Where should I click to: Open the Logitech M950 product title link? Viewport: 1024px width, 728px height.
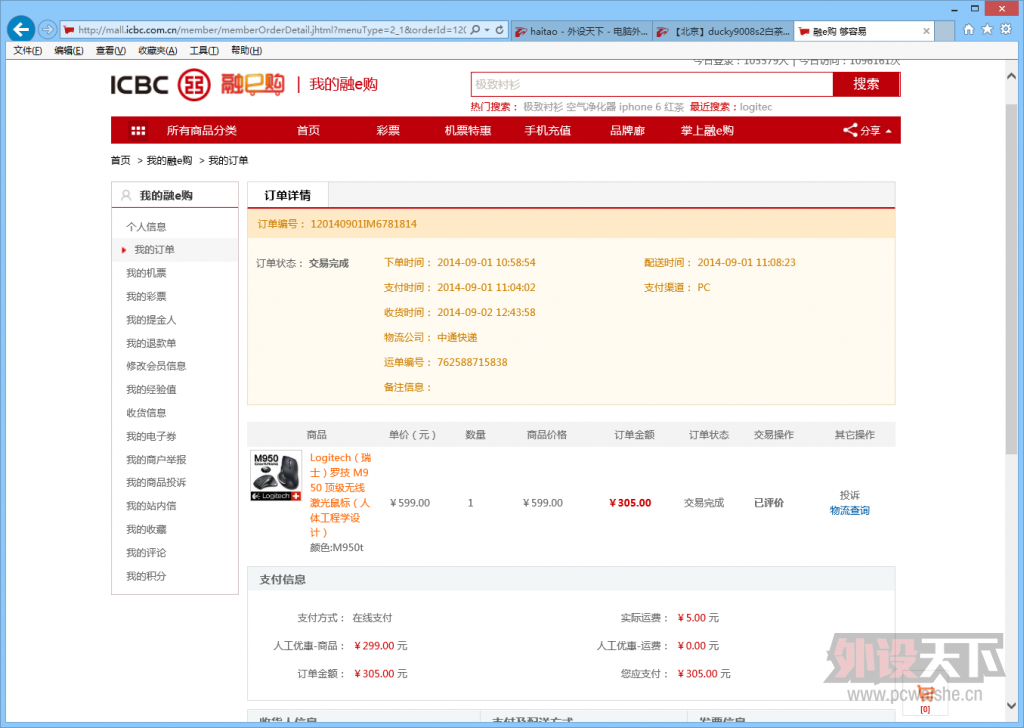tap(340, 495)
